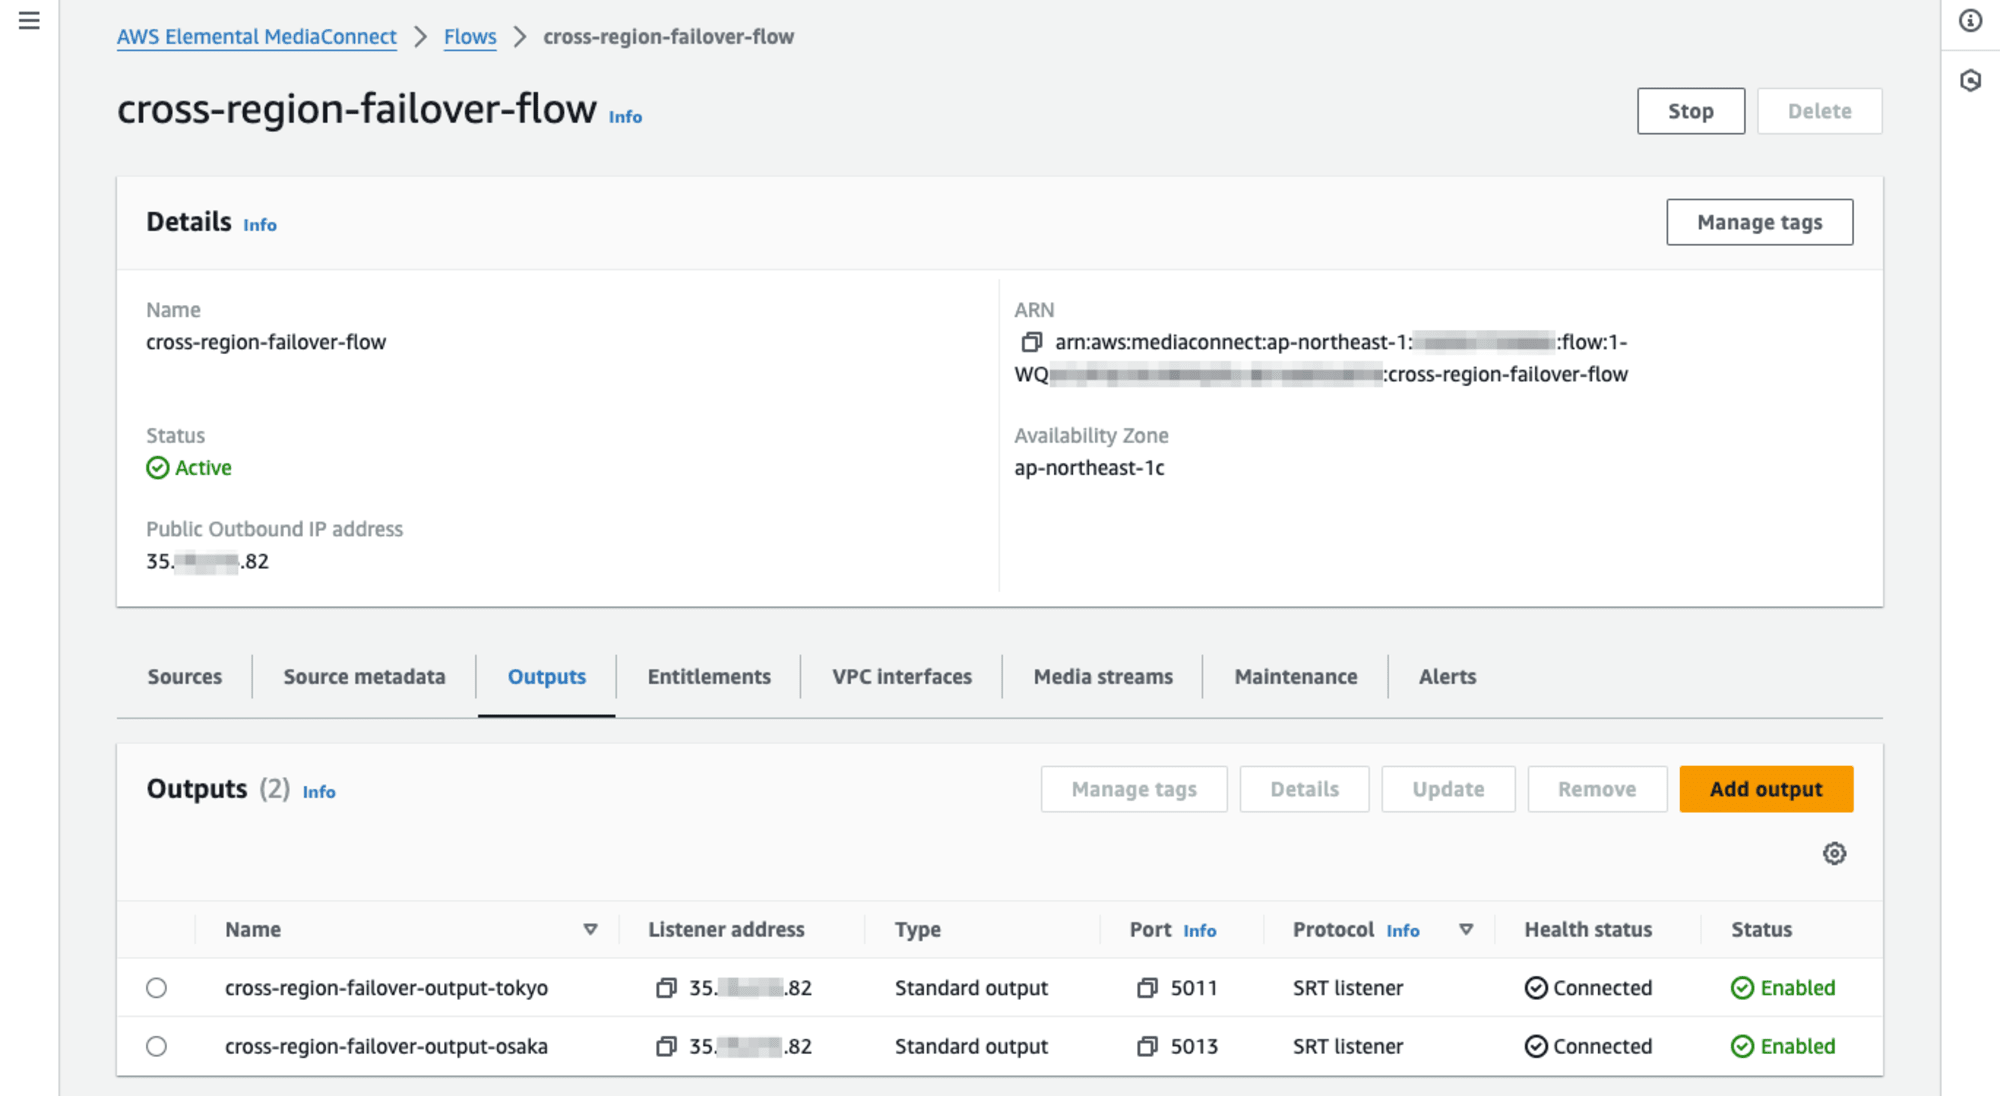Screen dimensions: 2000x1096
Task: Click cross-region-failover-output-tokyo name cell
Action: pos(386,988)
